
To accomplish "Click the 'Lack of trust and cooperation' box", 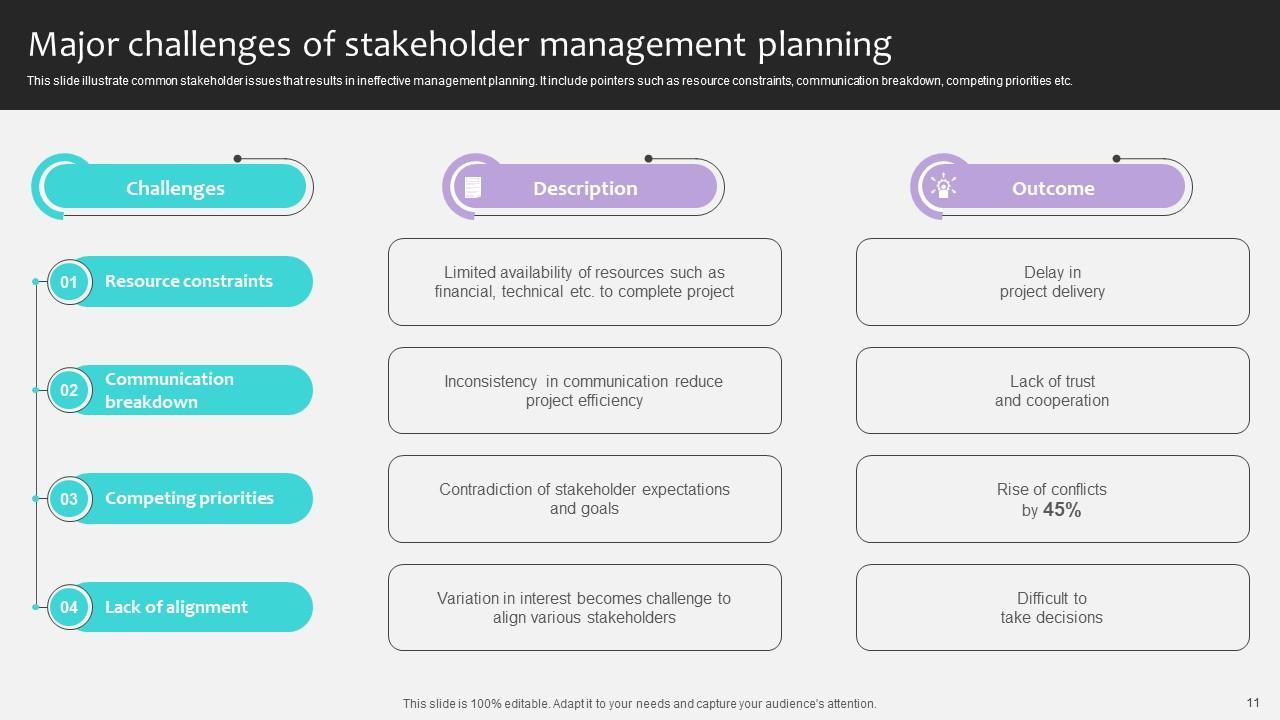I will click(1052, 391).
